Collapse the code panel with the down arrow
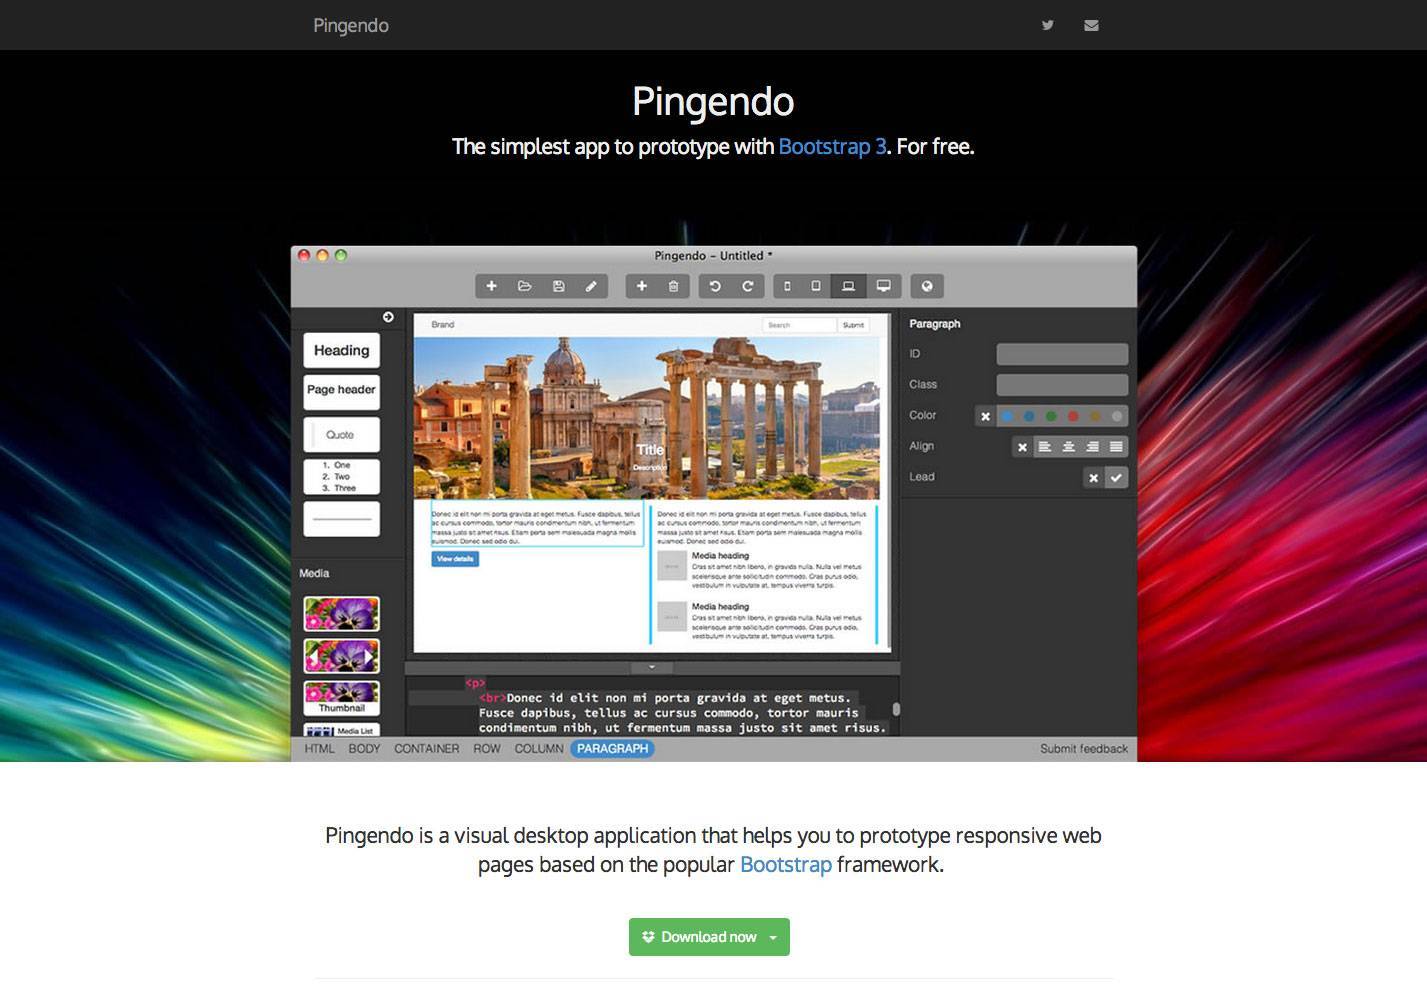The width and height of the screenshot is (1427, 986). pos(652,667)
